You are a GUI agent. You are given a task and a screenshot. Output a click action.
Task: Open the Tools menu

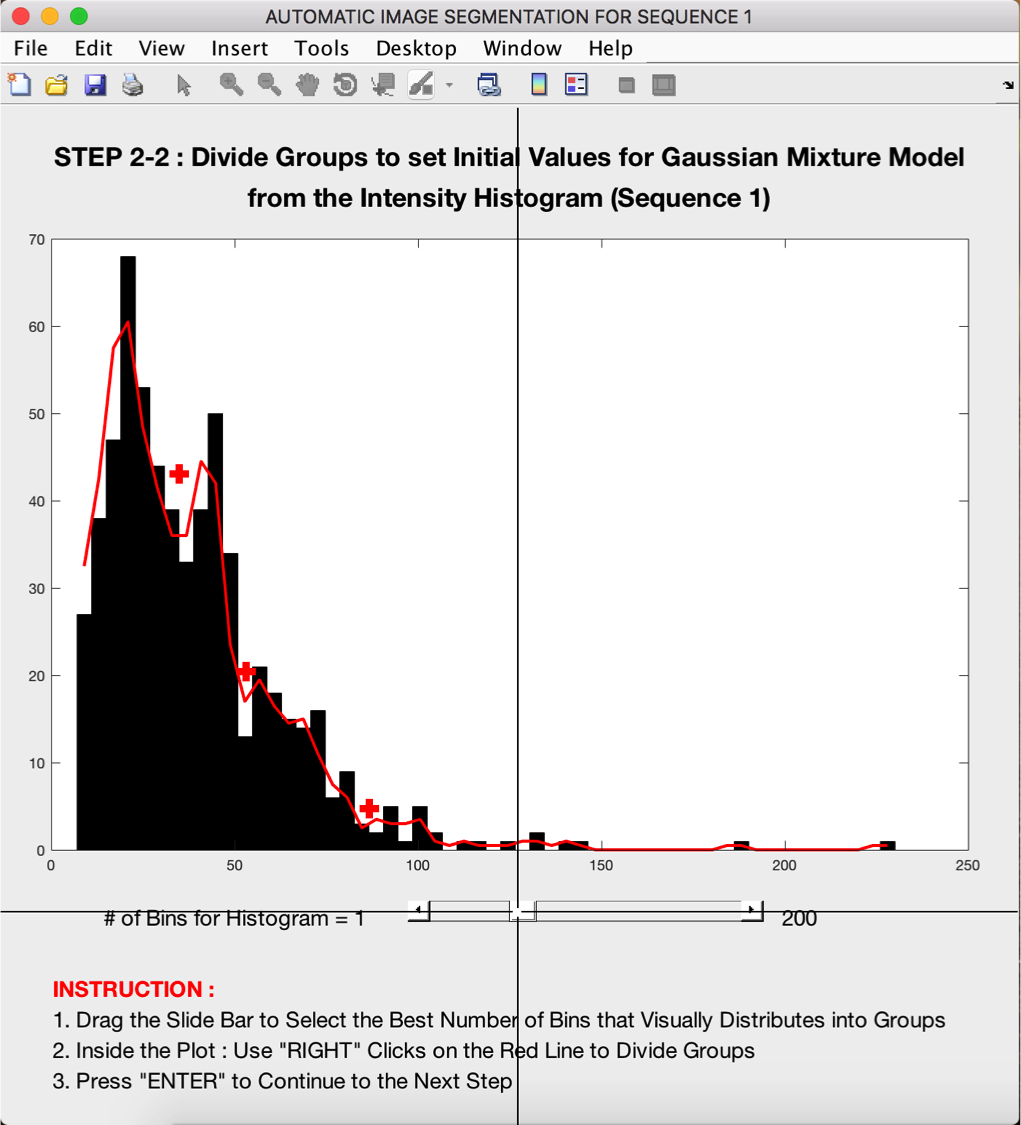[x=321, y=48]
